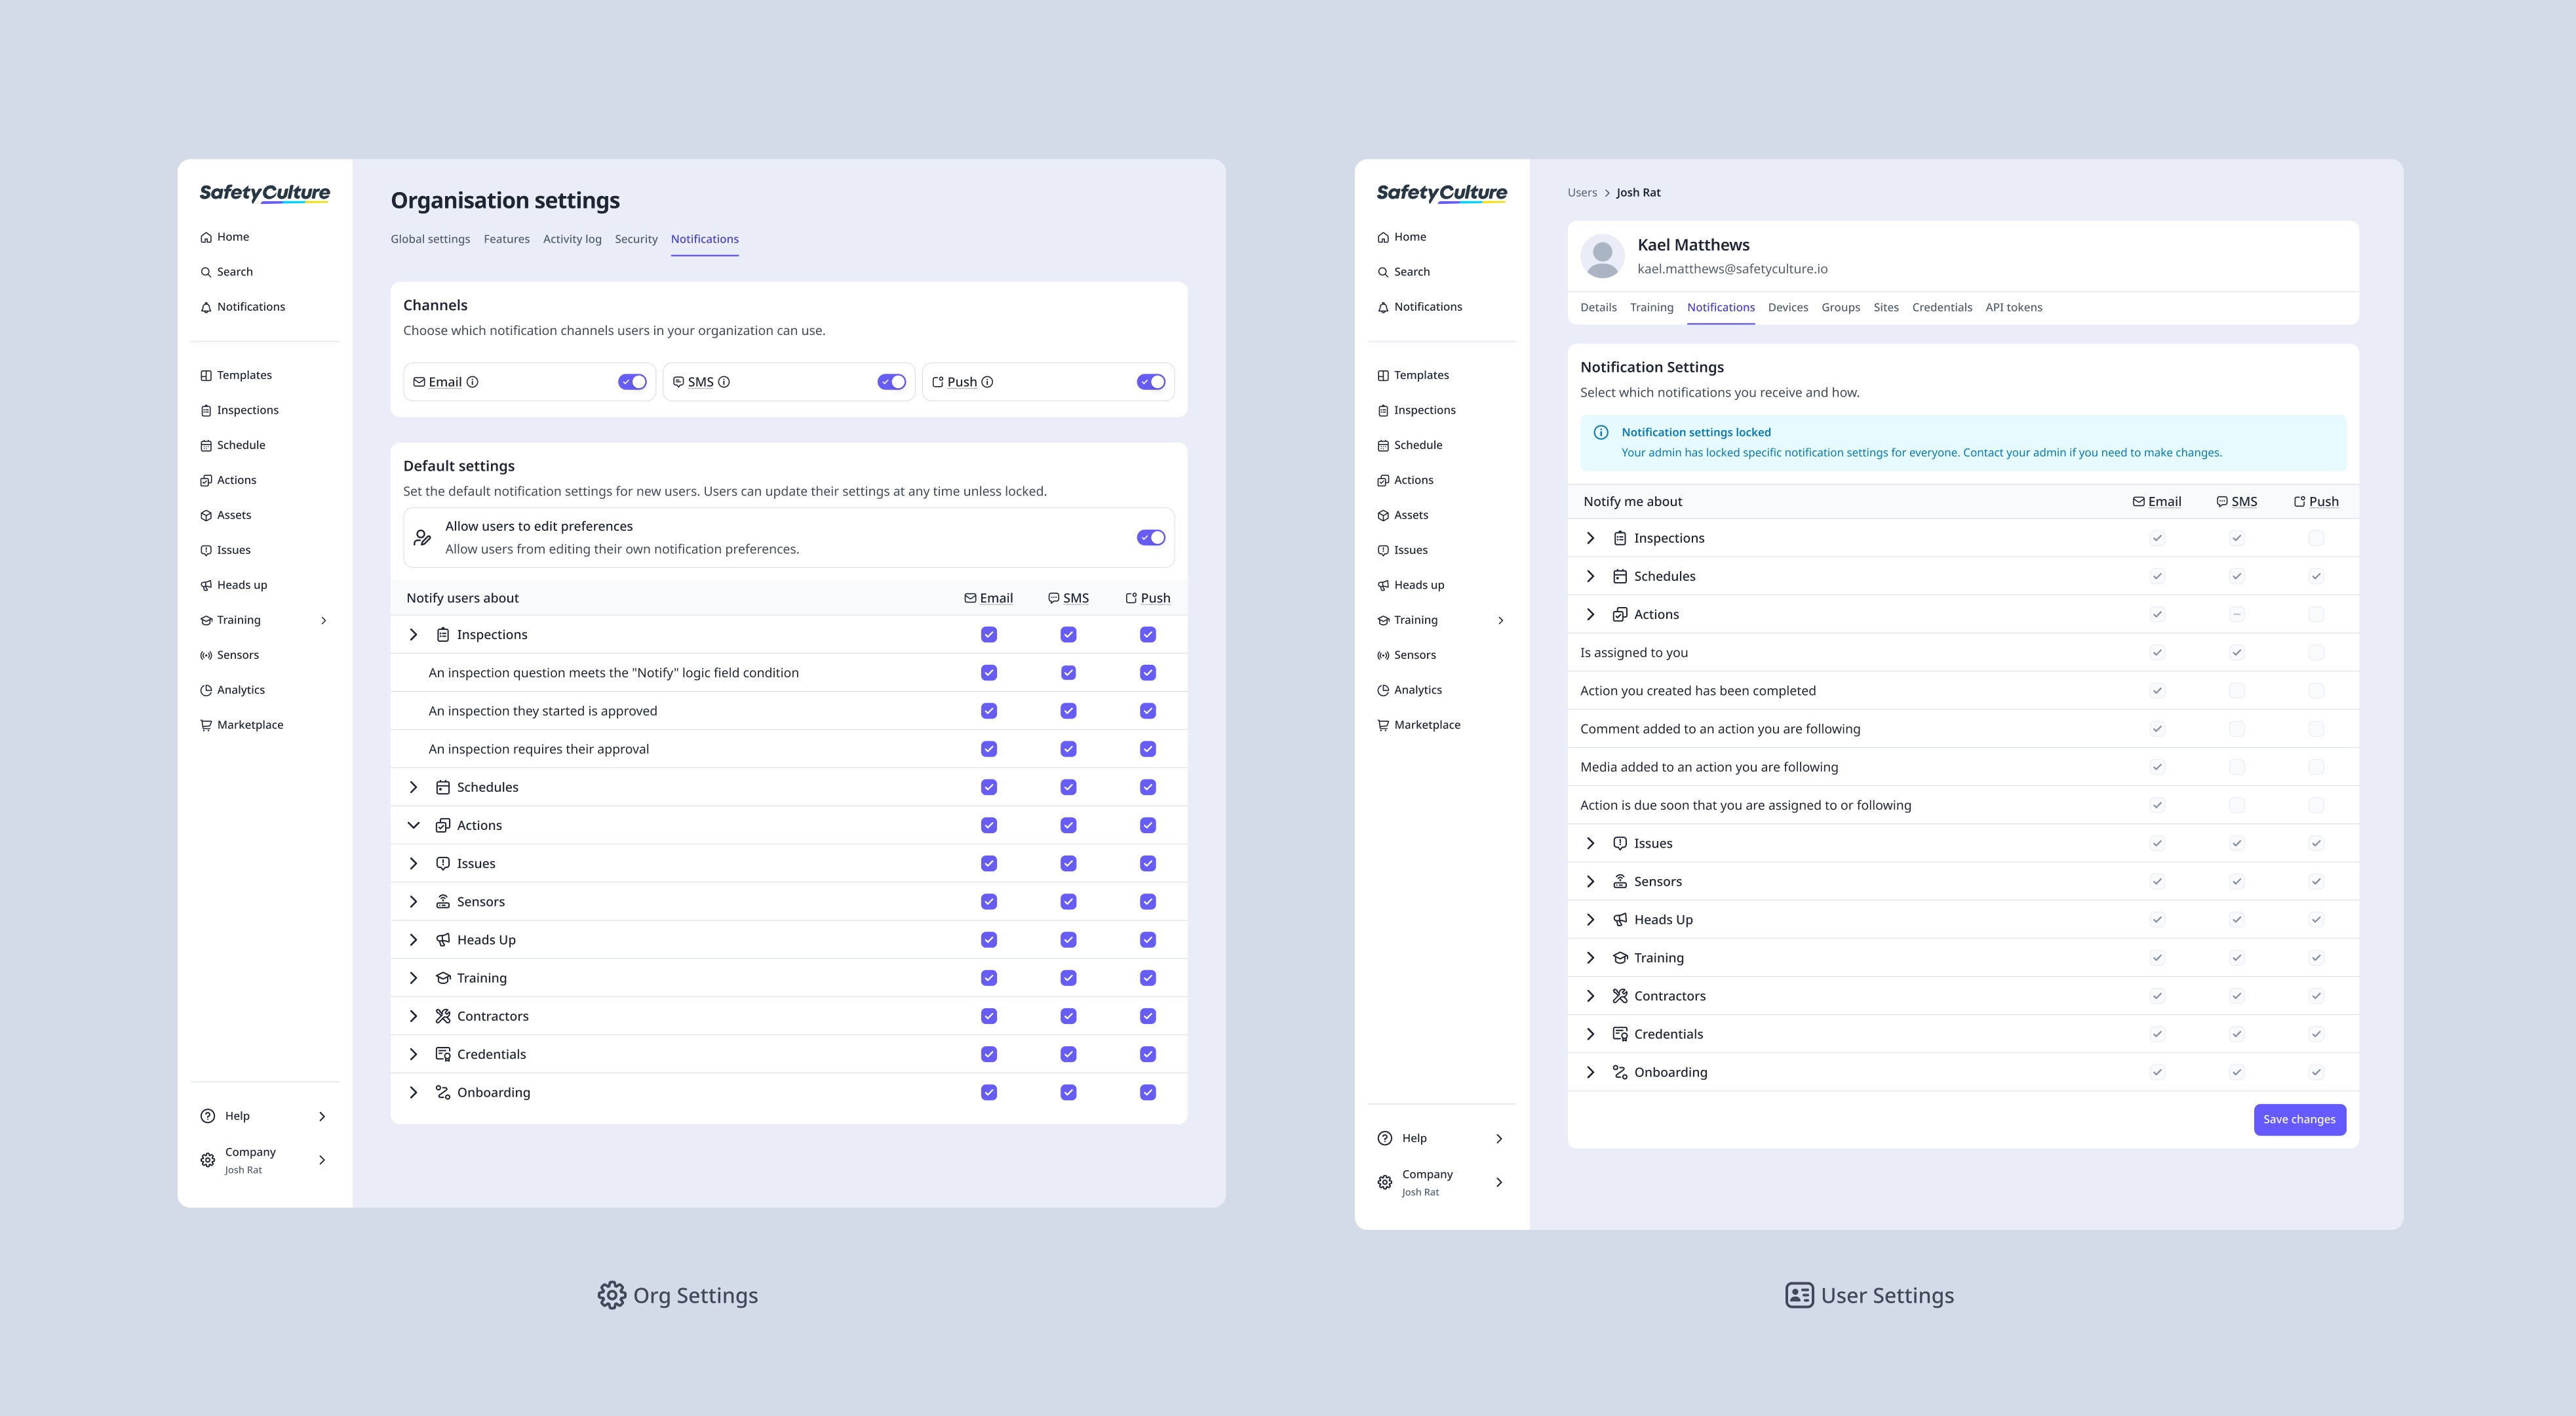This screenshot has height=1416, width=2576.
Task: Click the Training cap icon in User Settings sidebar
Action: click(x=1383, y=620)
